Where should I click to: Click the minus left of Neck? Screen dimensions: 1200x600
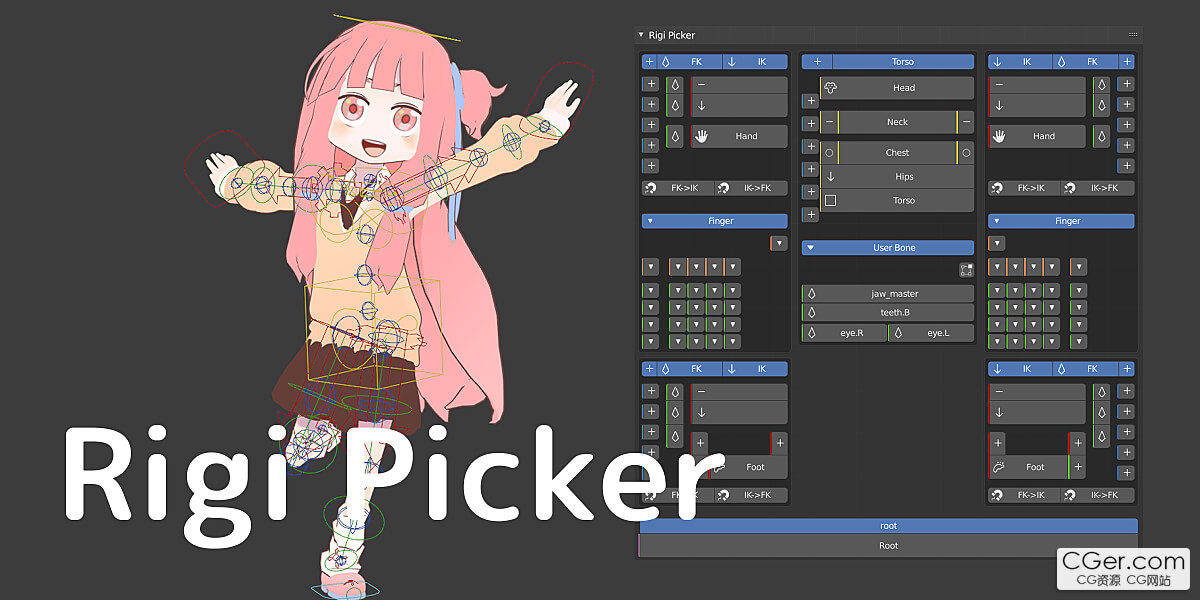[829, 122]
